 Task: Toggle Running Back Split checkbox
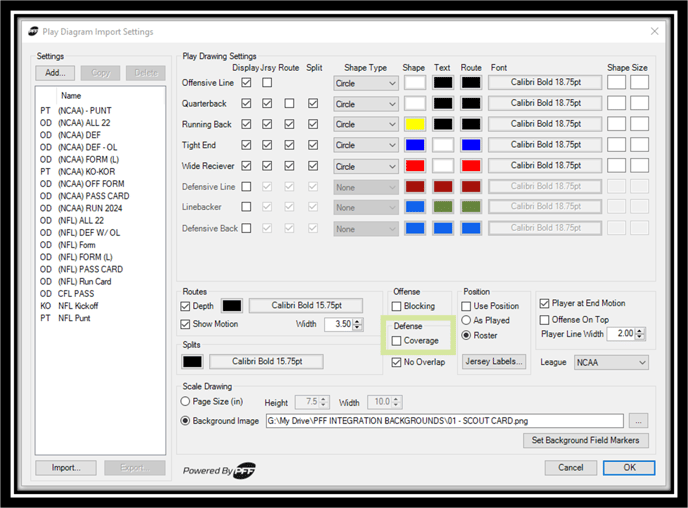pyautogui.click(x=313, y=124)
